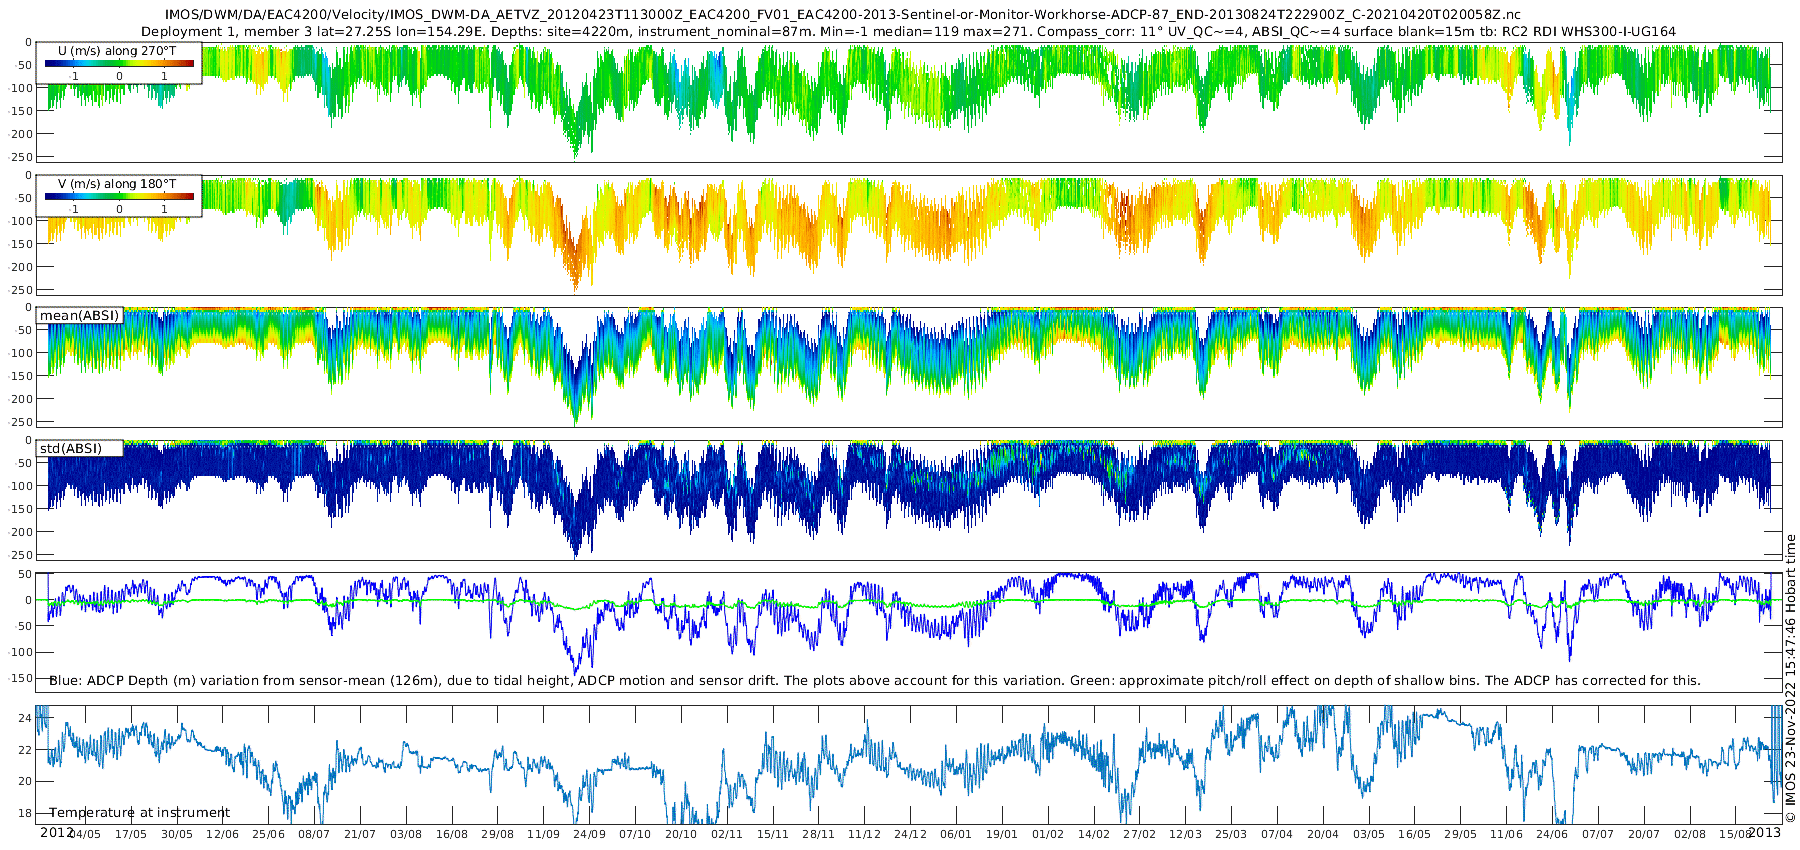1800x850 pixels.
Task: Click the '30/05' date tick label
Action: click(177, 834)
